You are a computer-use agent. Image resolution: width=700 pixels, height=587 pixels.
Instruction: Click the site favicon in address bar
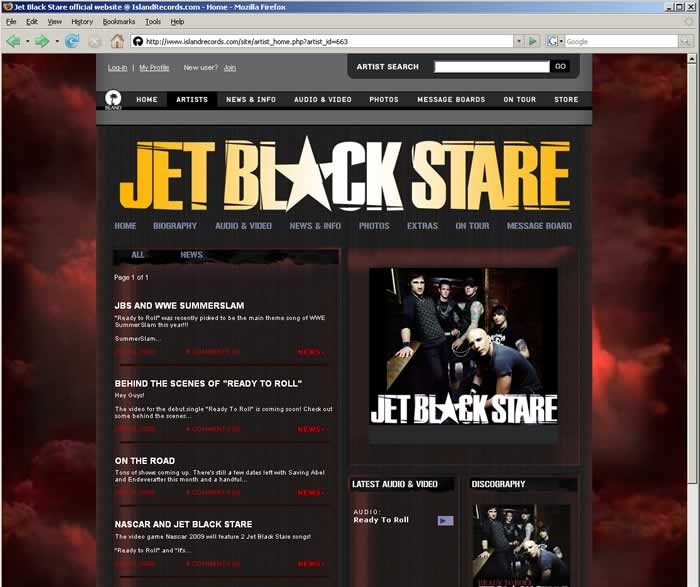138,42
